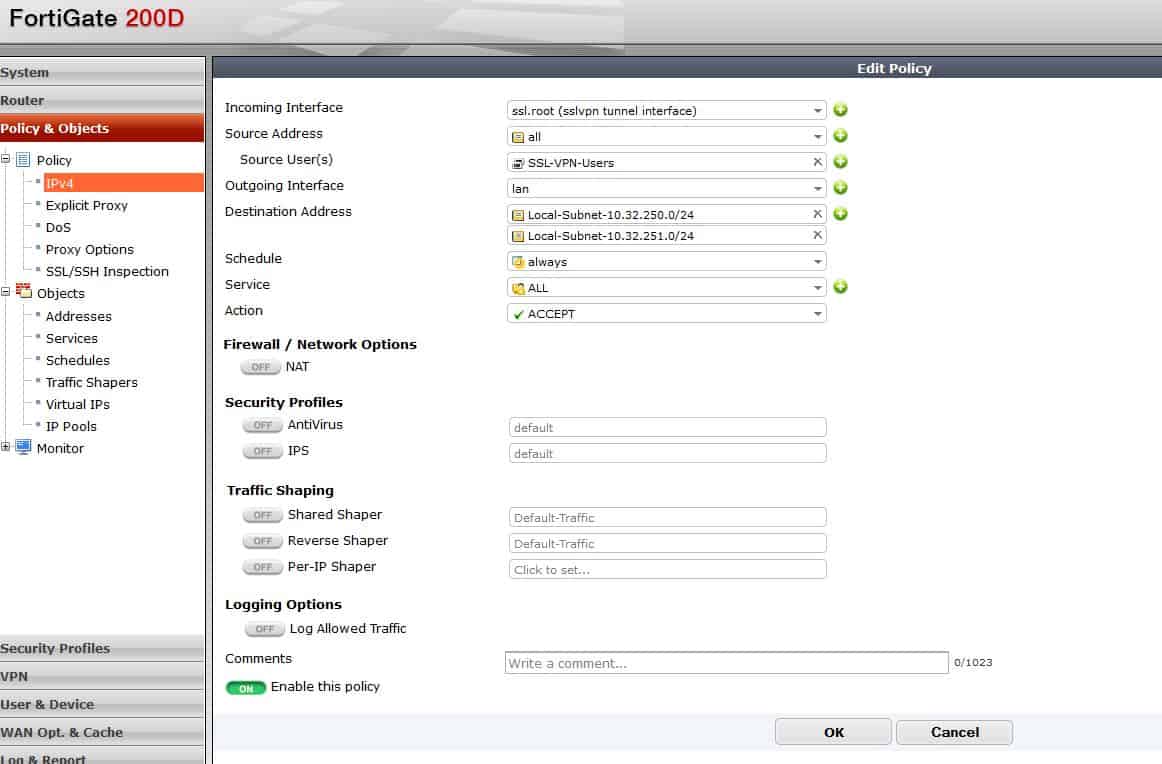Disable the Enable this policy switch
This screenshot has width=1162, height=764.
[x=246, y=687]
